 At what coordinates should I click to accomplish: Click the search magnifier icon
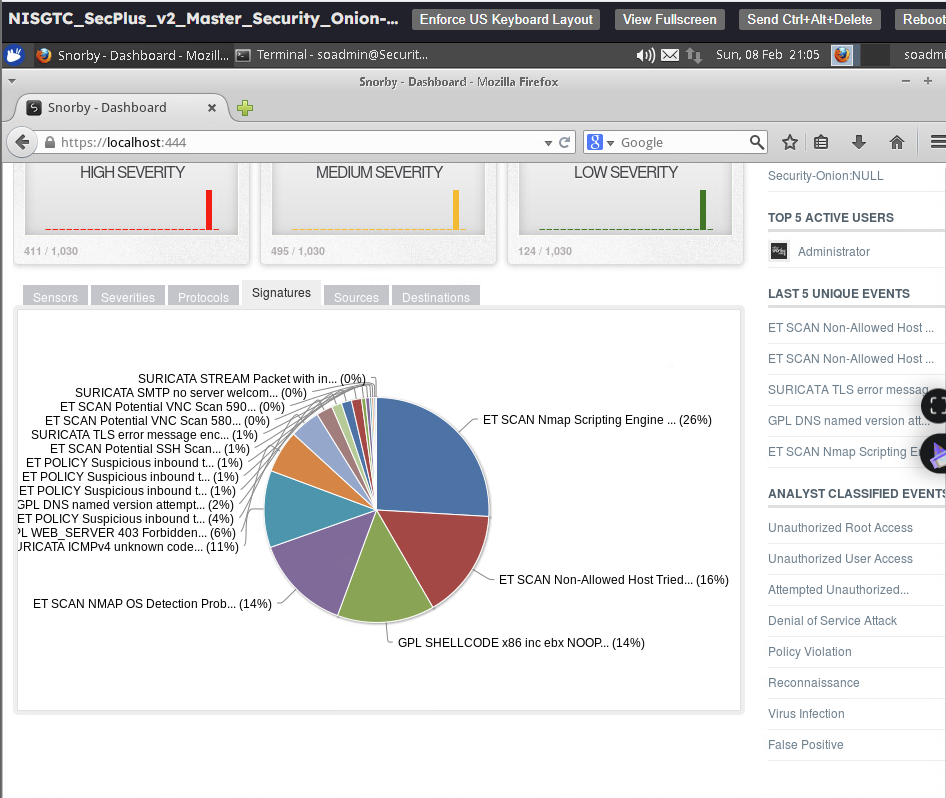(x=757, y=142)
